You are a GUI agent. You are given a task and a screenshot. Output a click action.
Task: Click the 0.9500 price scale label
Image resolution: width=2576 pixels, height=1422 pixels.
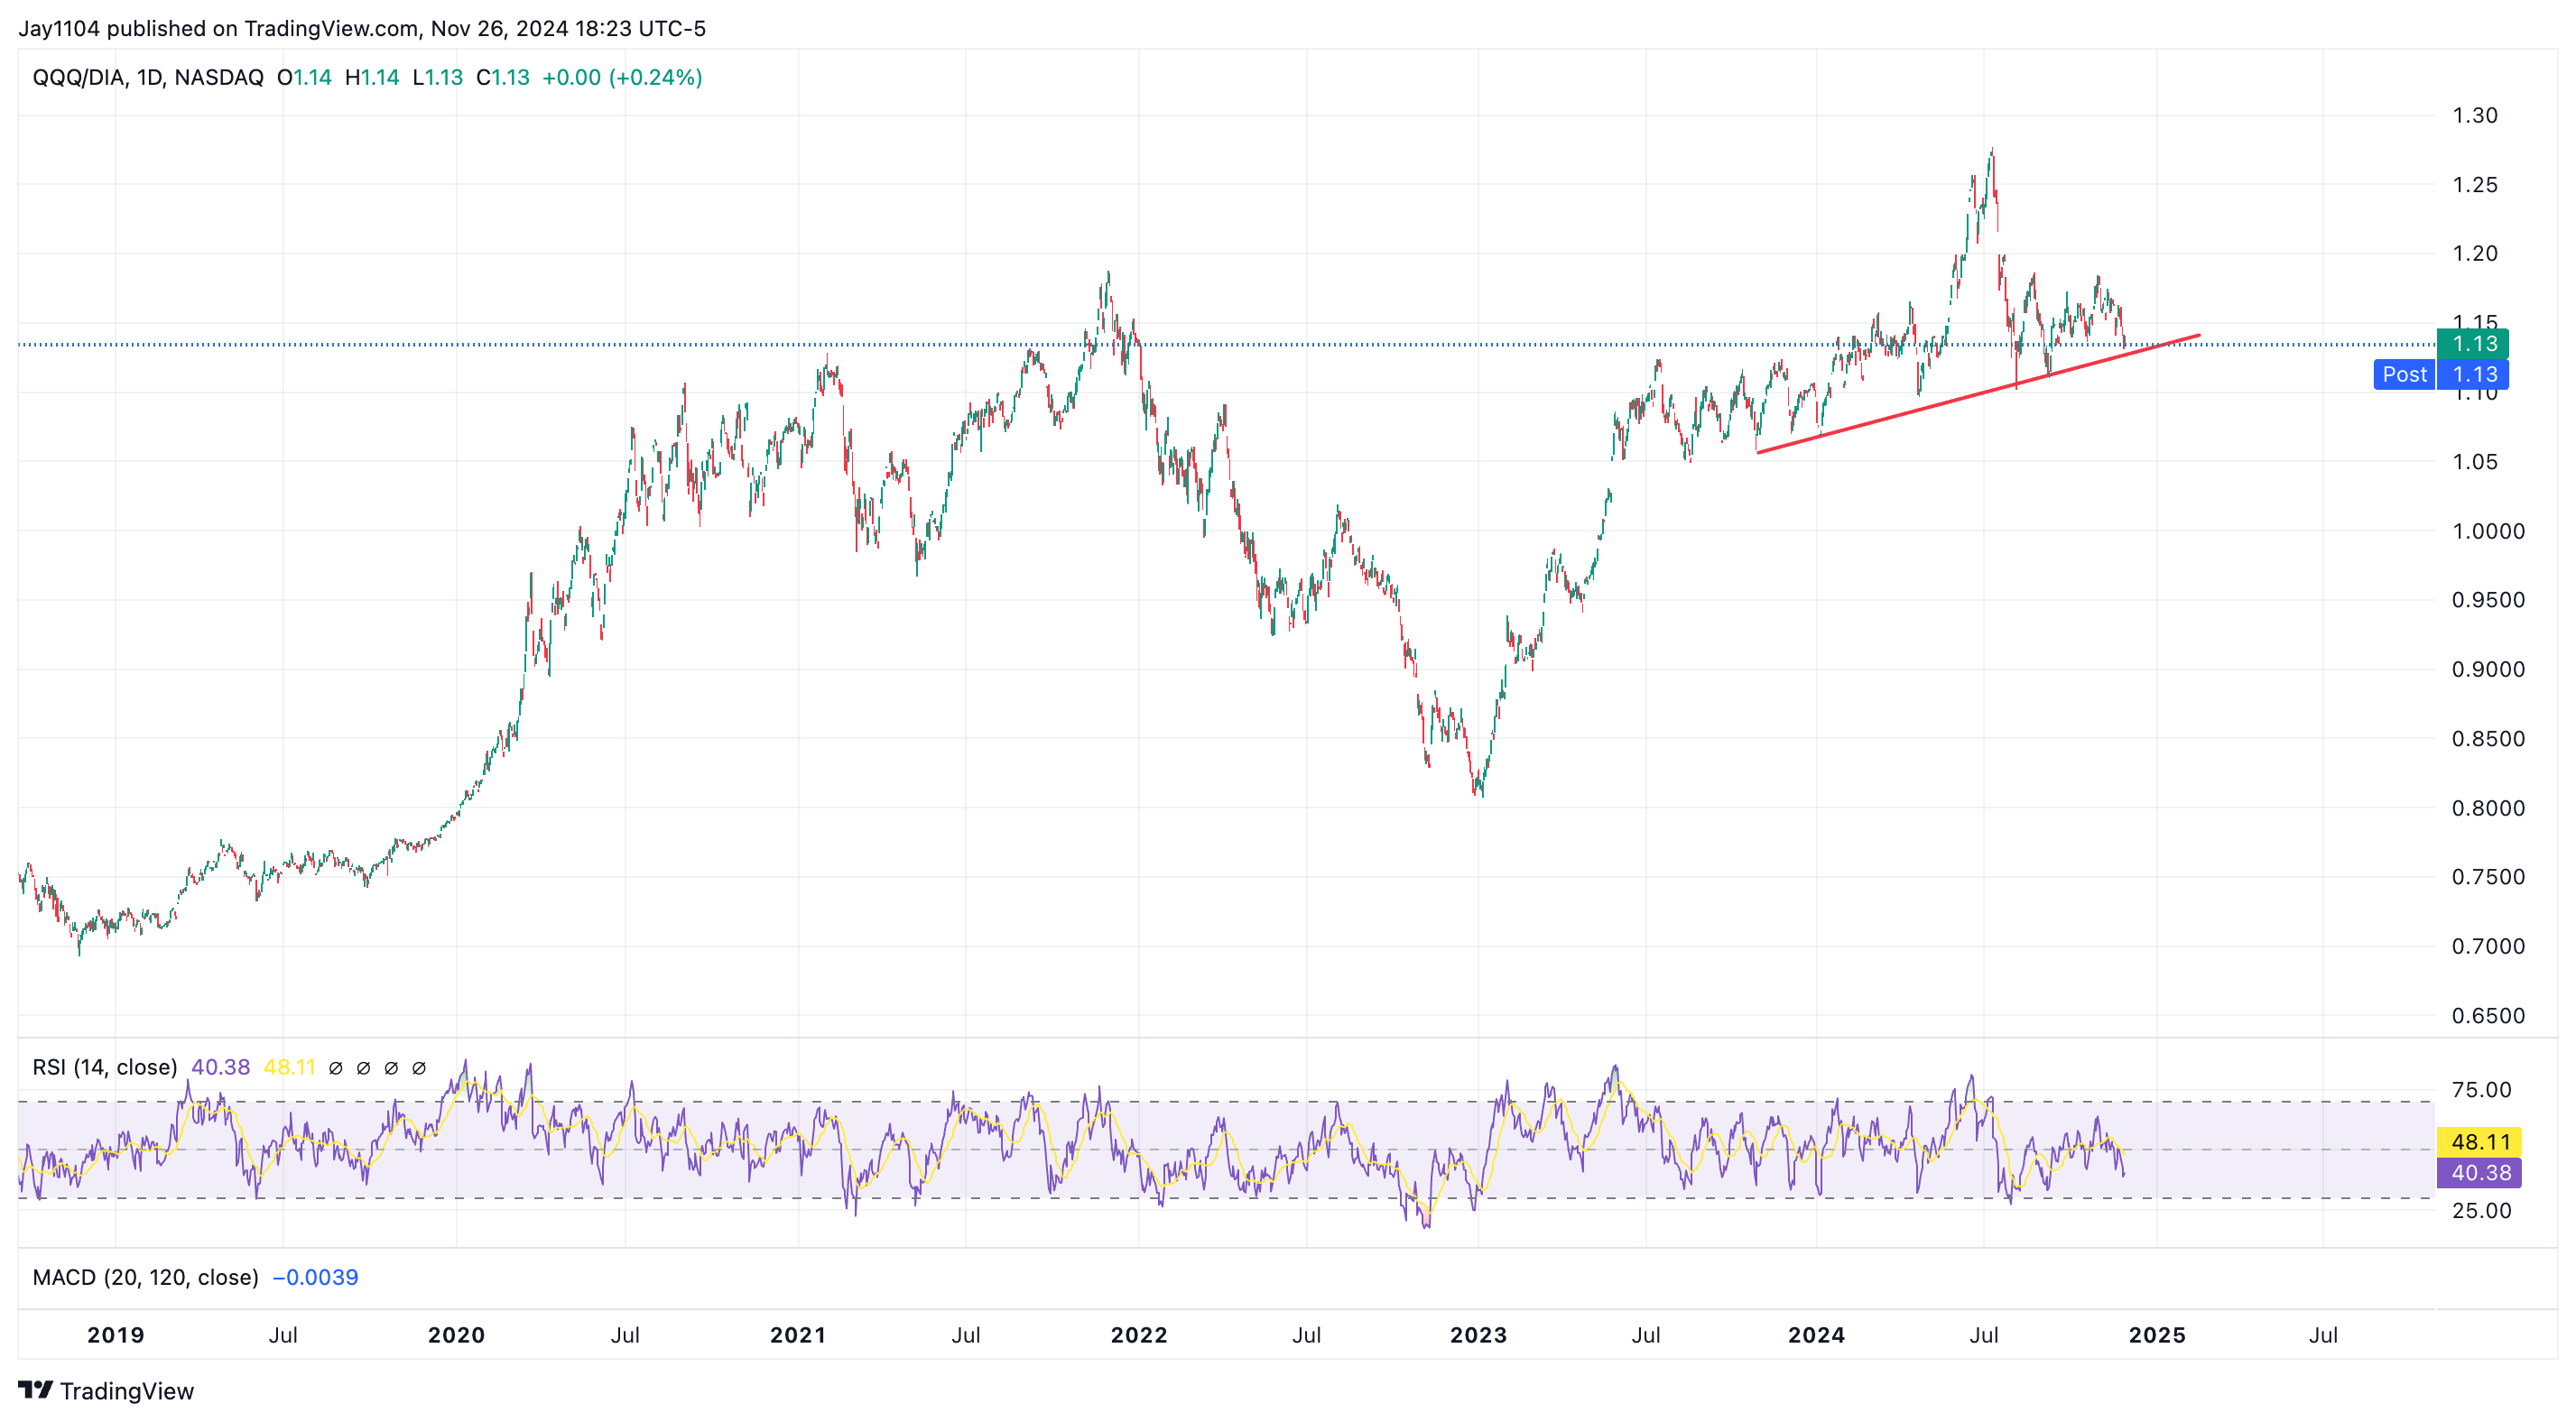[2488, 600]
